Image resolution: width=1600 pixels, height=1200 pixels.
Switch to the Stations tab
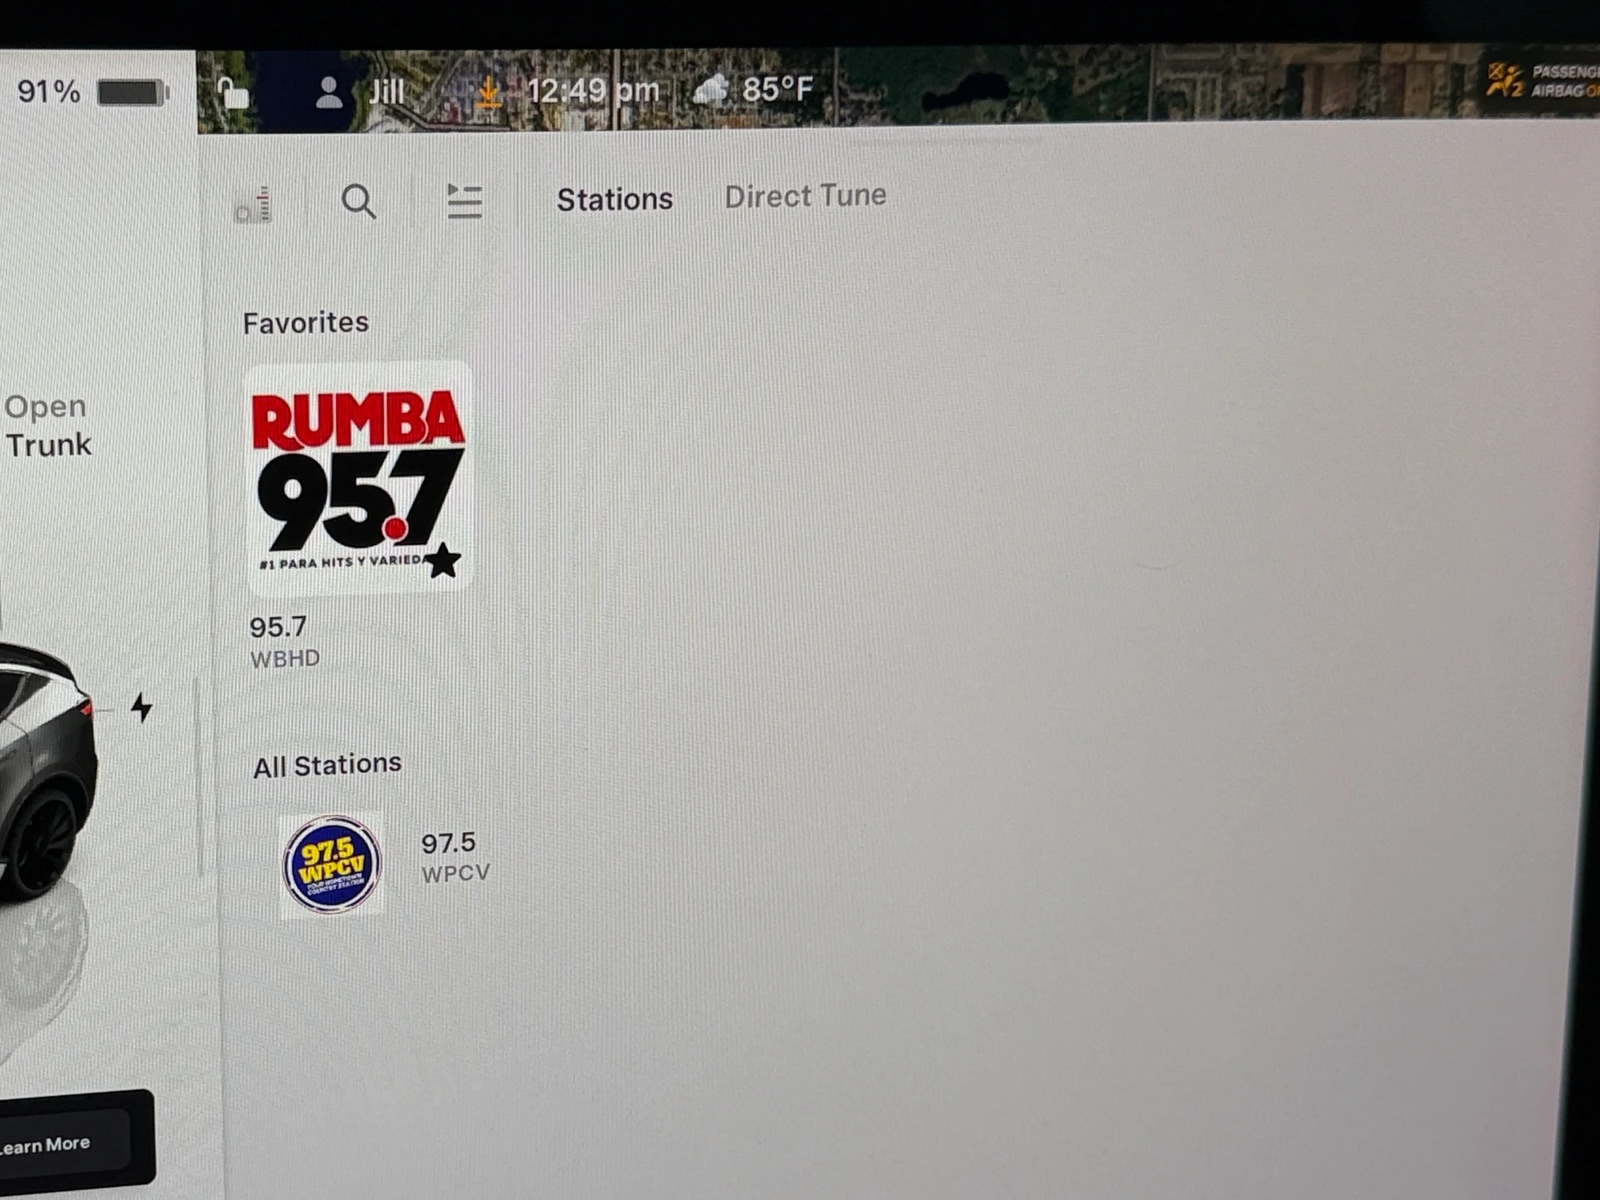pos(614,199)
